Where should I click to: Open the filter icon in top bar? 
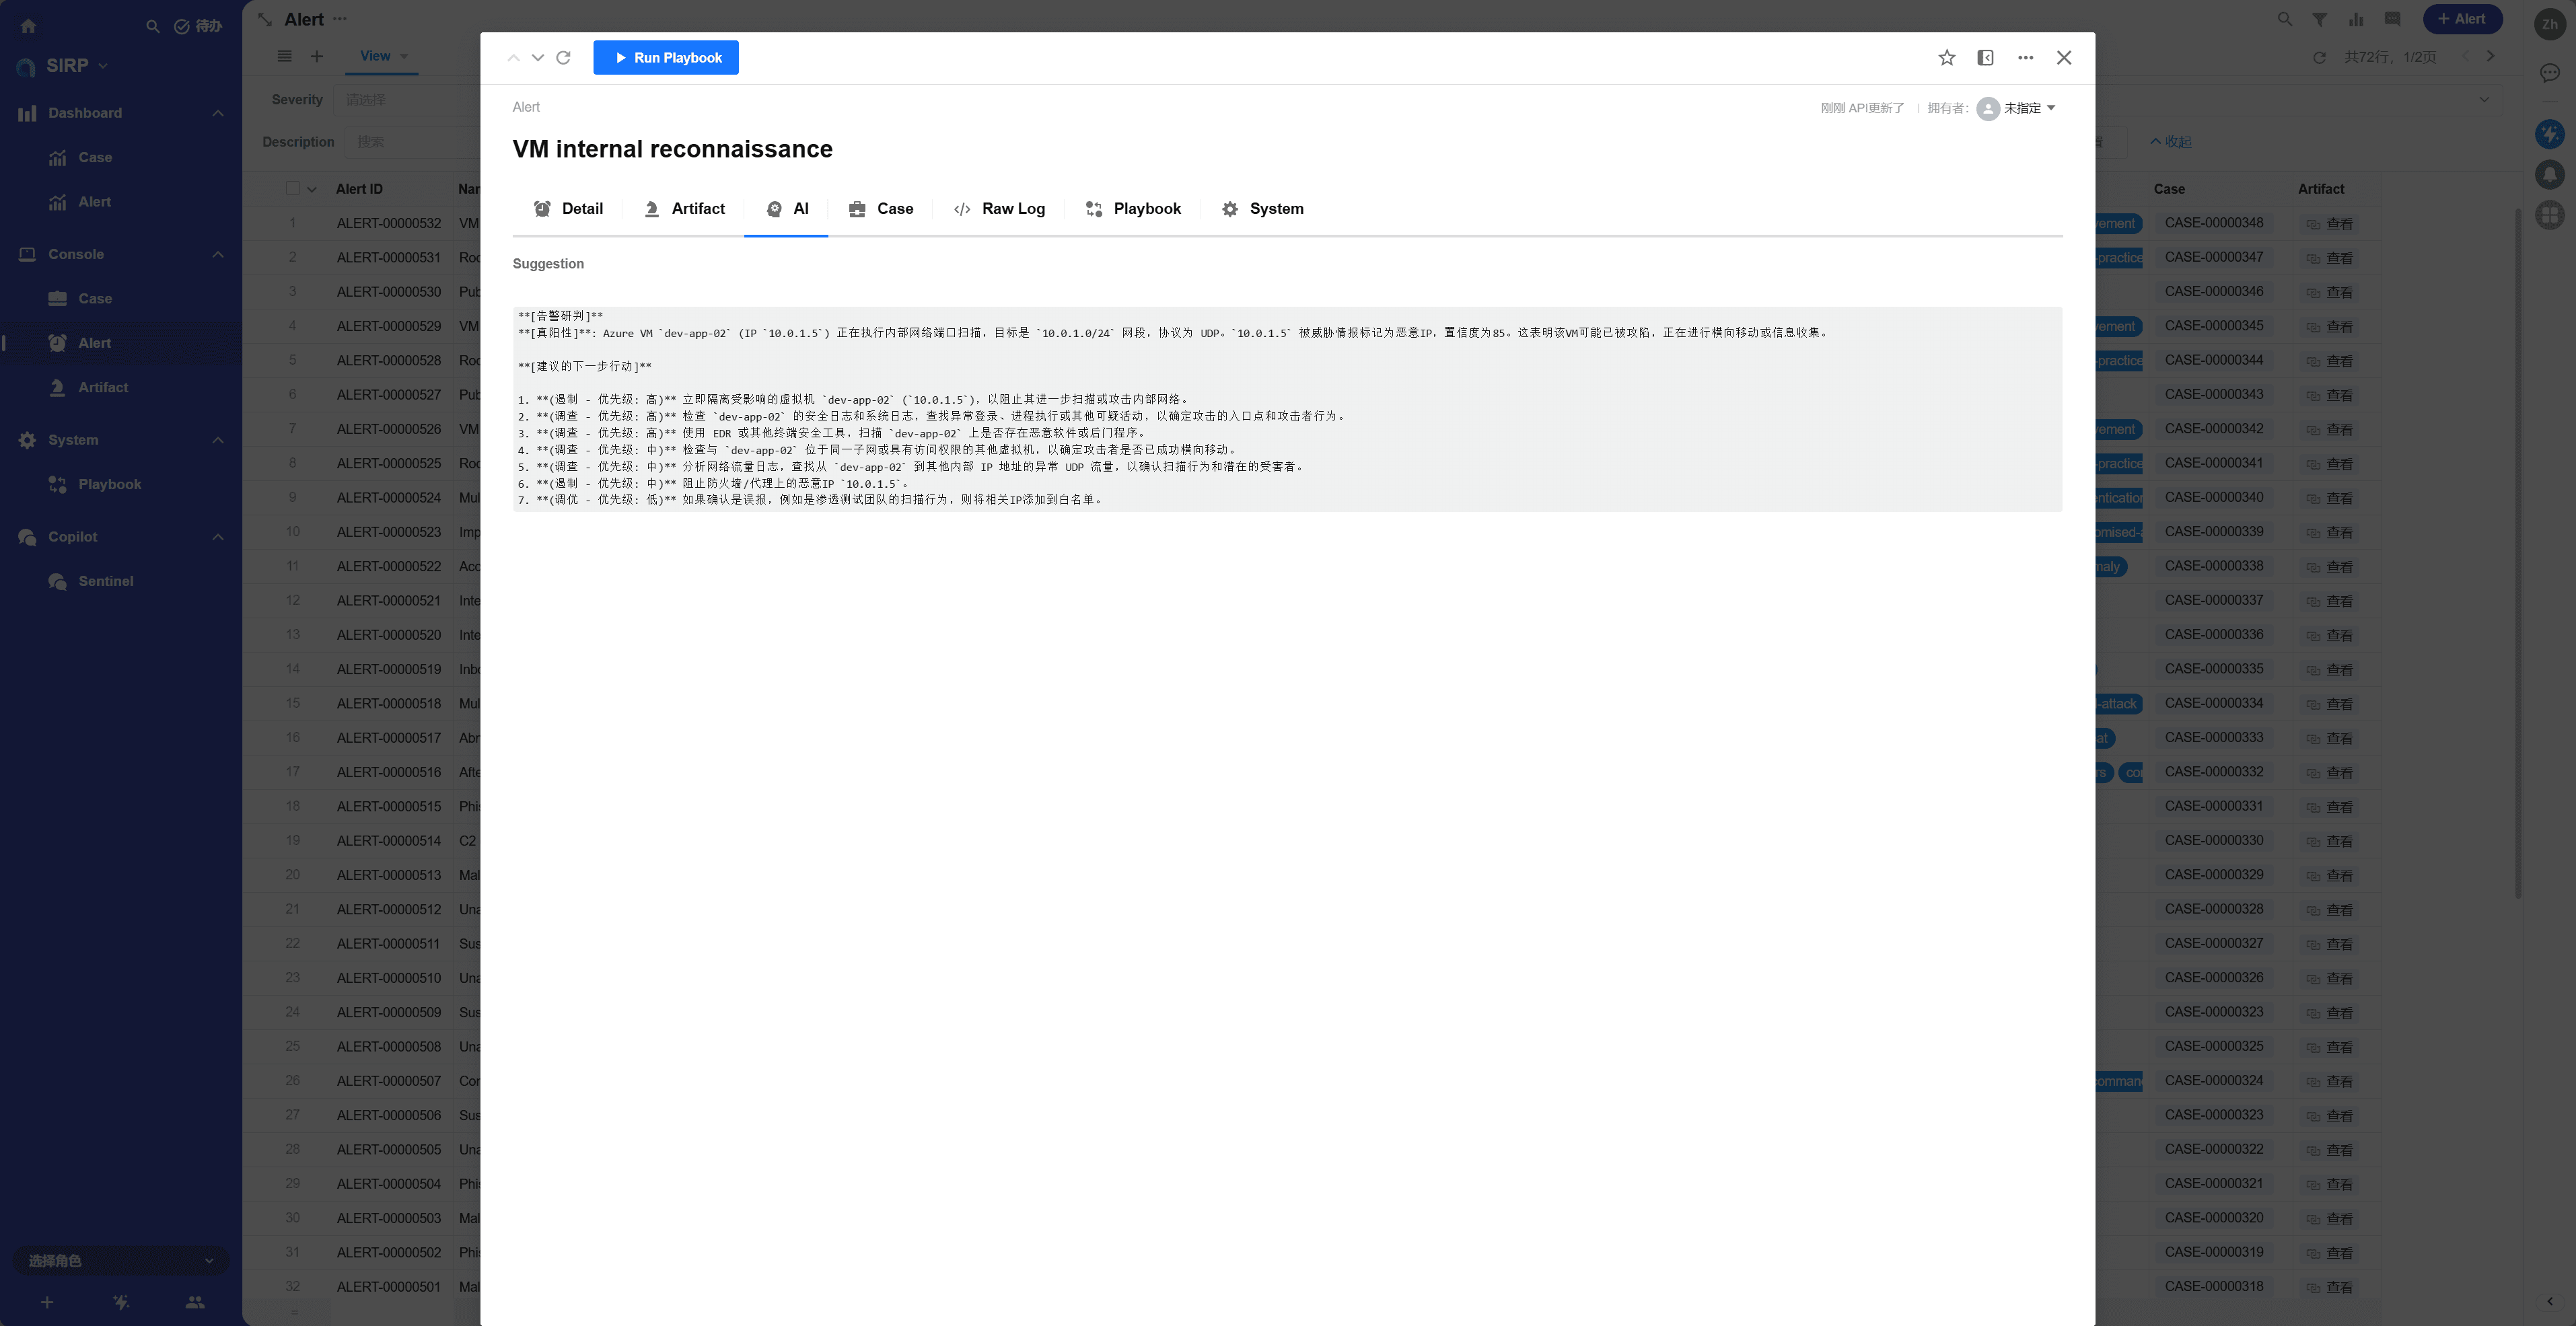coord(2319,19)
